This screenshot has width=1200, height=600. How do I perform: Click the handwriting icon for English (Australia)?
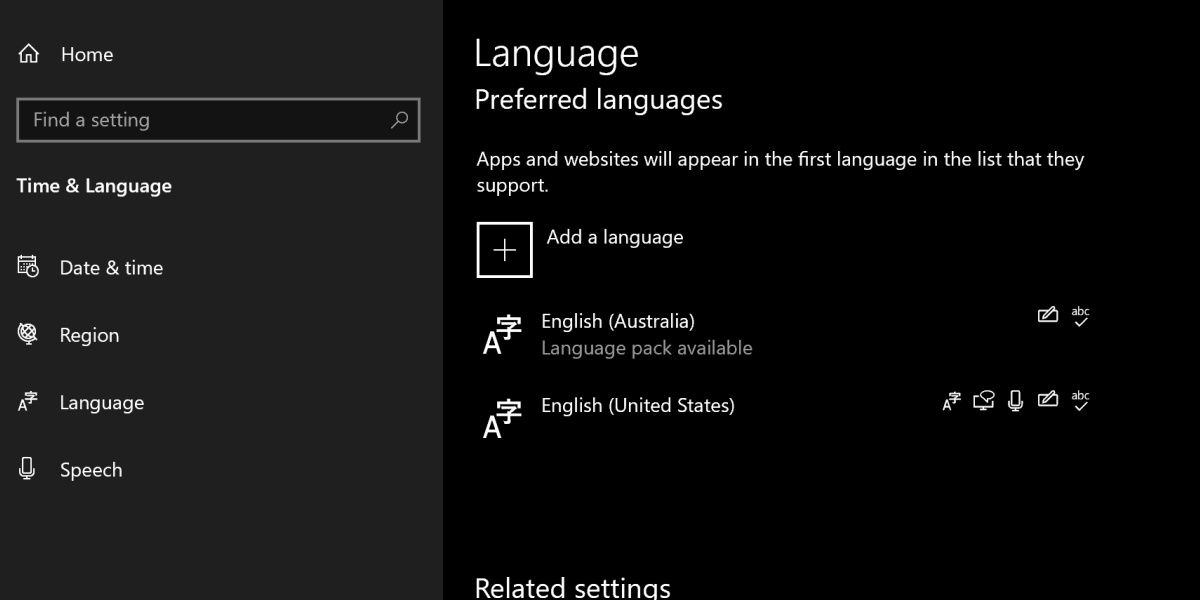(1047, 316)
